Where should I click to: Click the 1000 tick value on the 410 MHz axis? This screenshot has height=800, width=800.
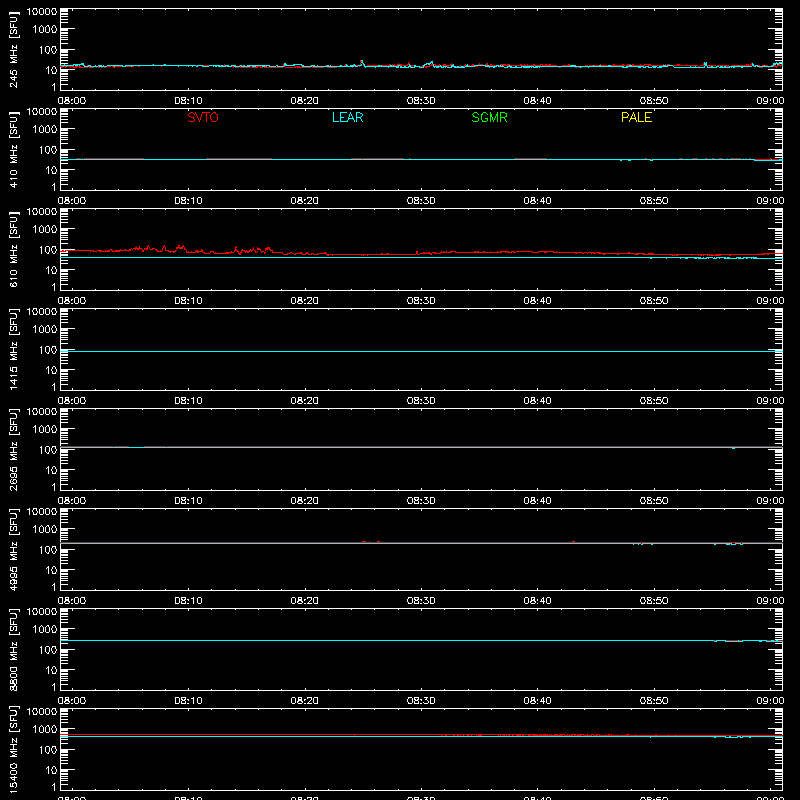point(45,130)
